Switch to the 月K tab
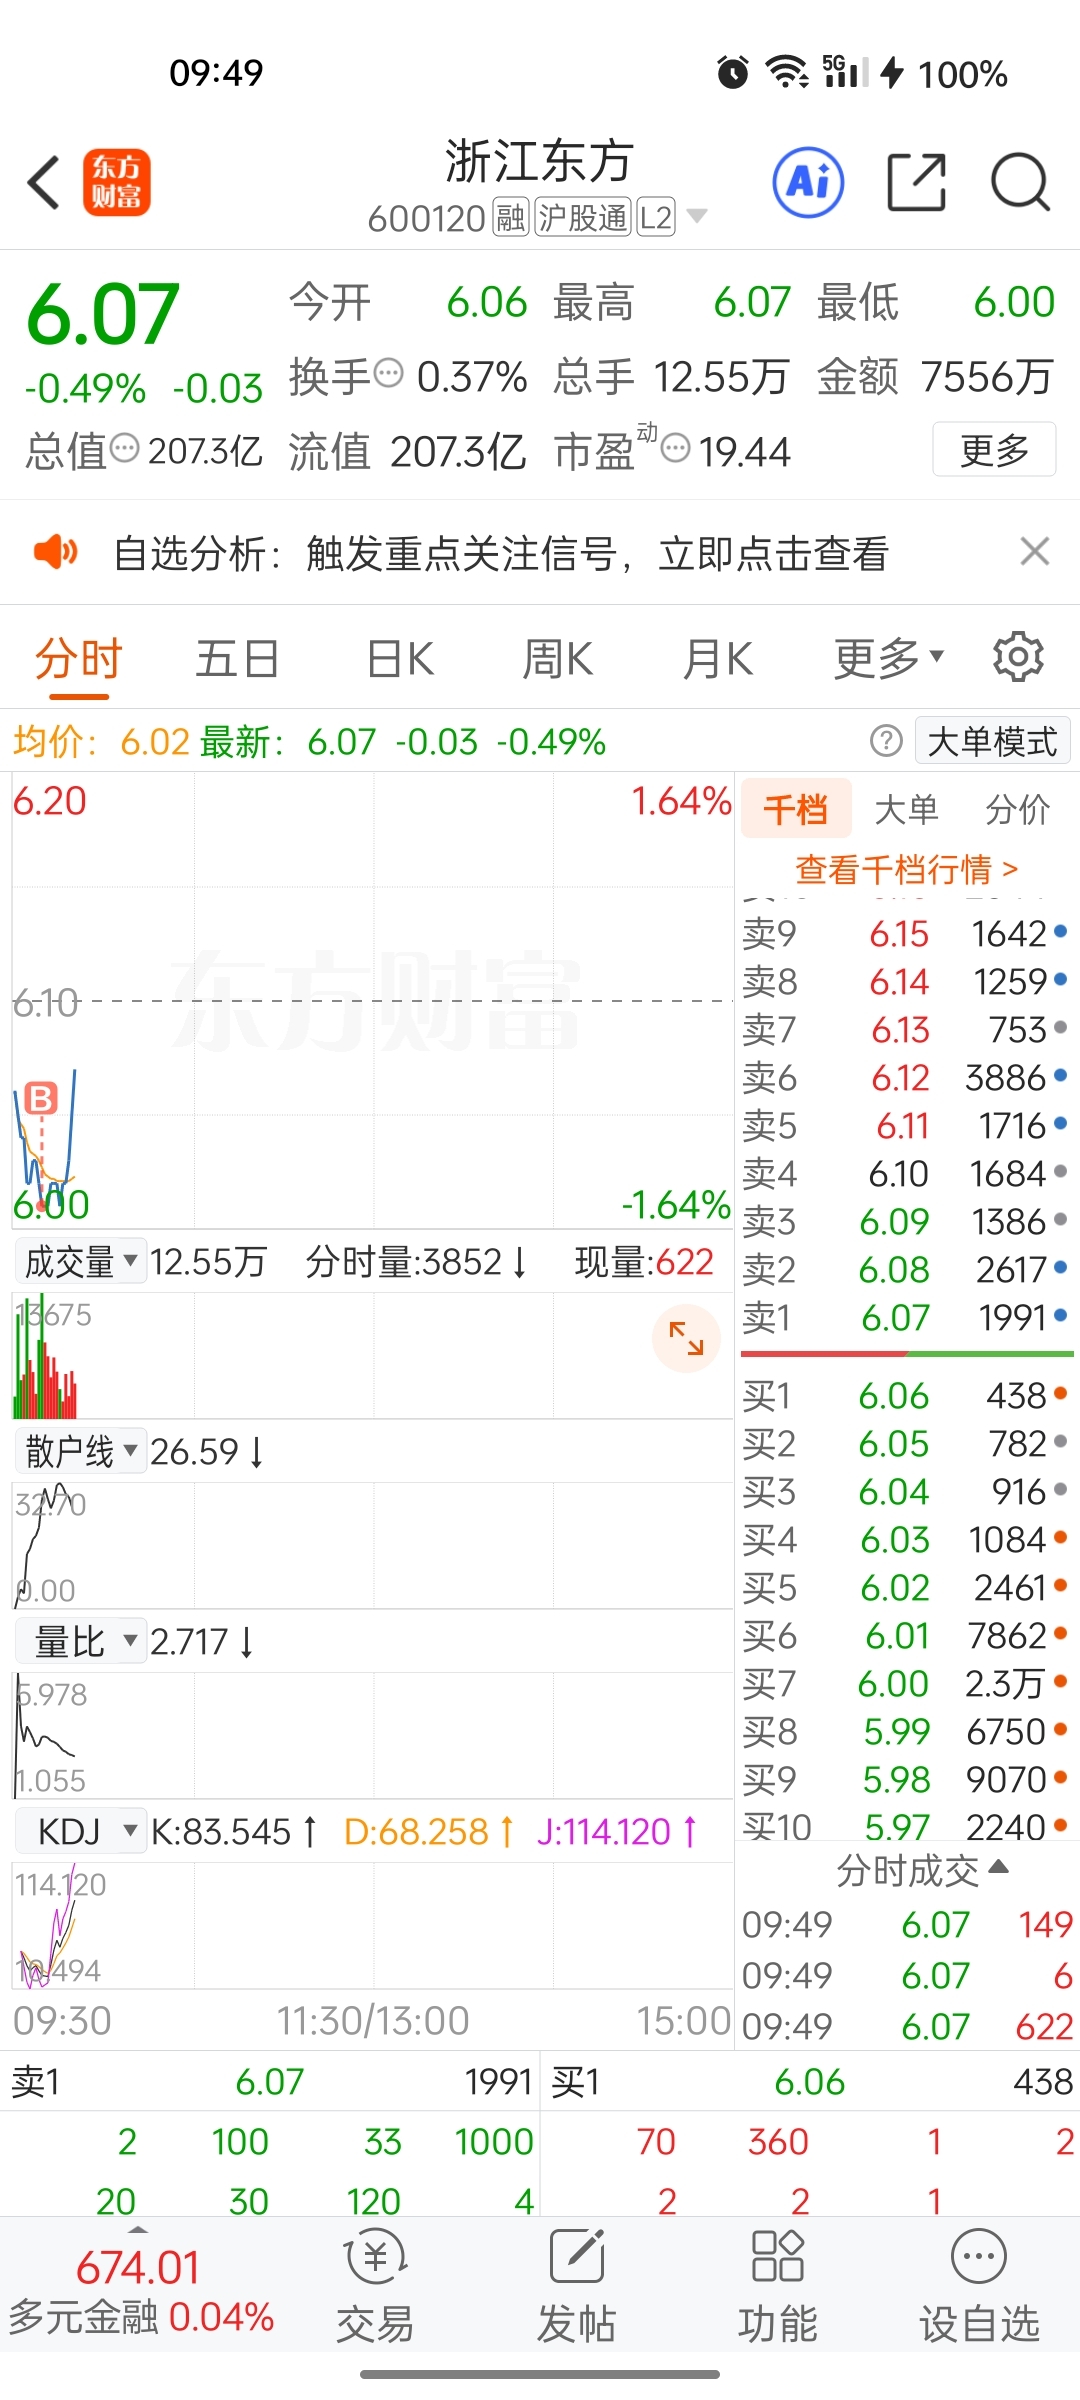Screen dimensions: 1080x2400 pyautogui.click(x=718, y=659)
